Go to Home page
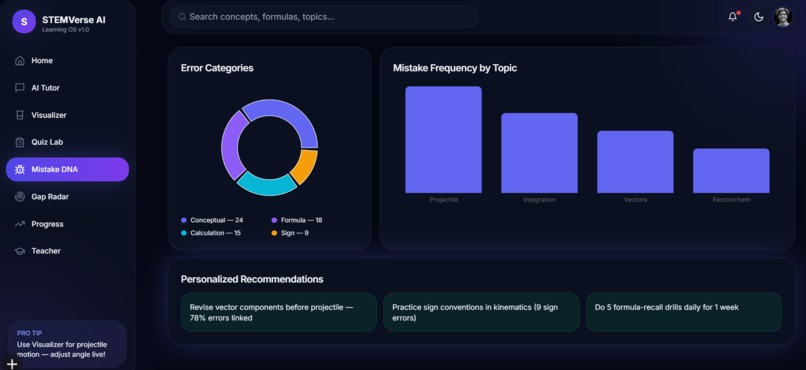Image resolution: width=806 pixels, height=370 pixels. point(67,61)
